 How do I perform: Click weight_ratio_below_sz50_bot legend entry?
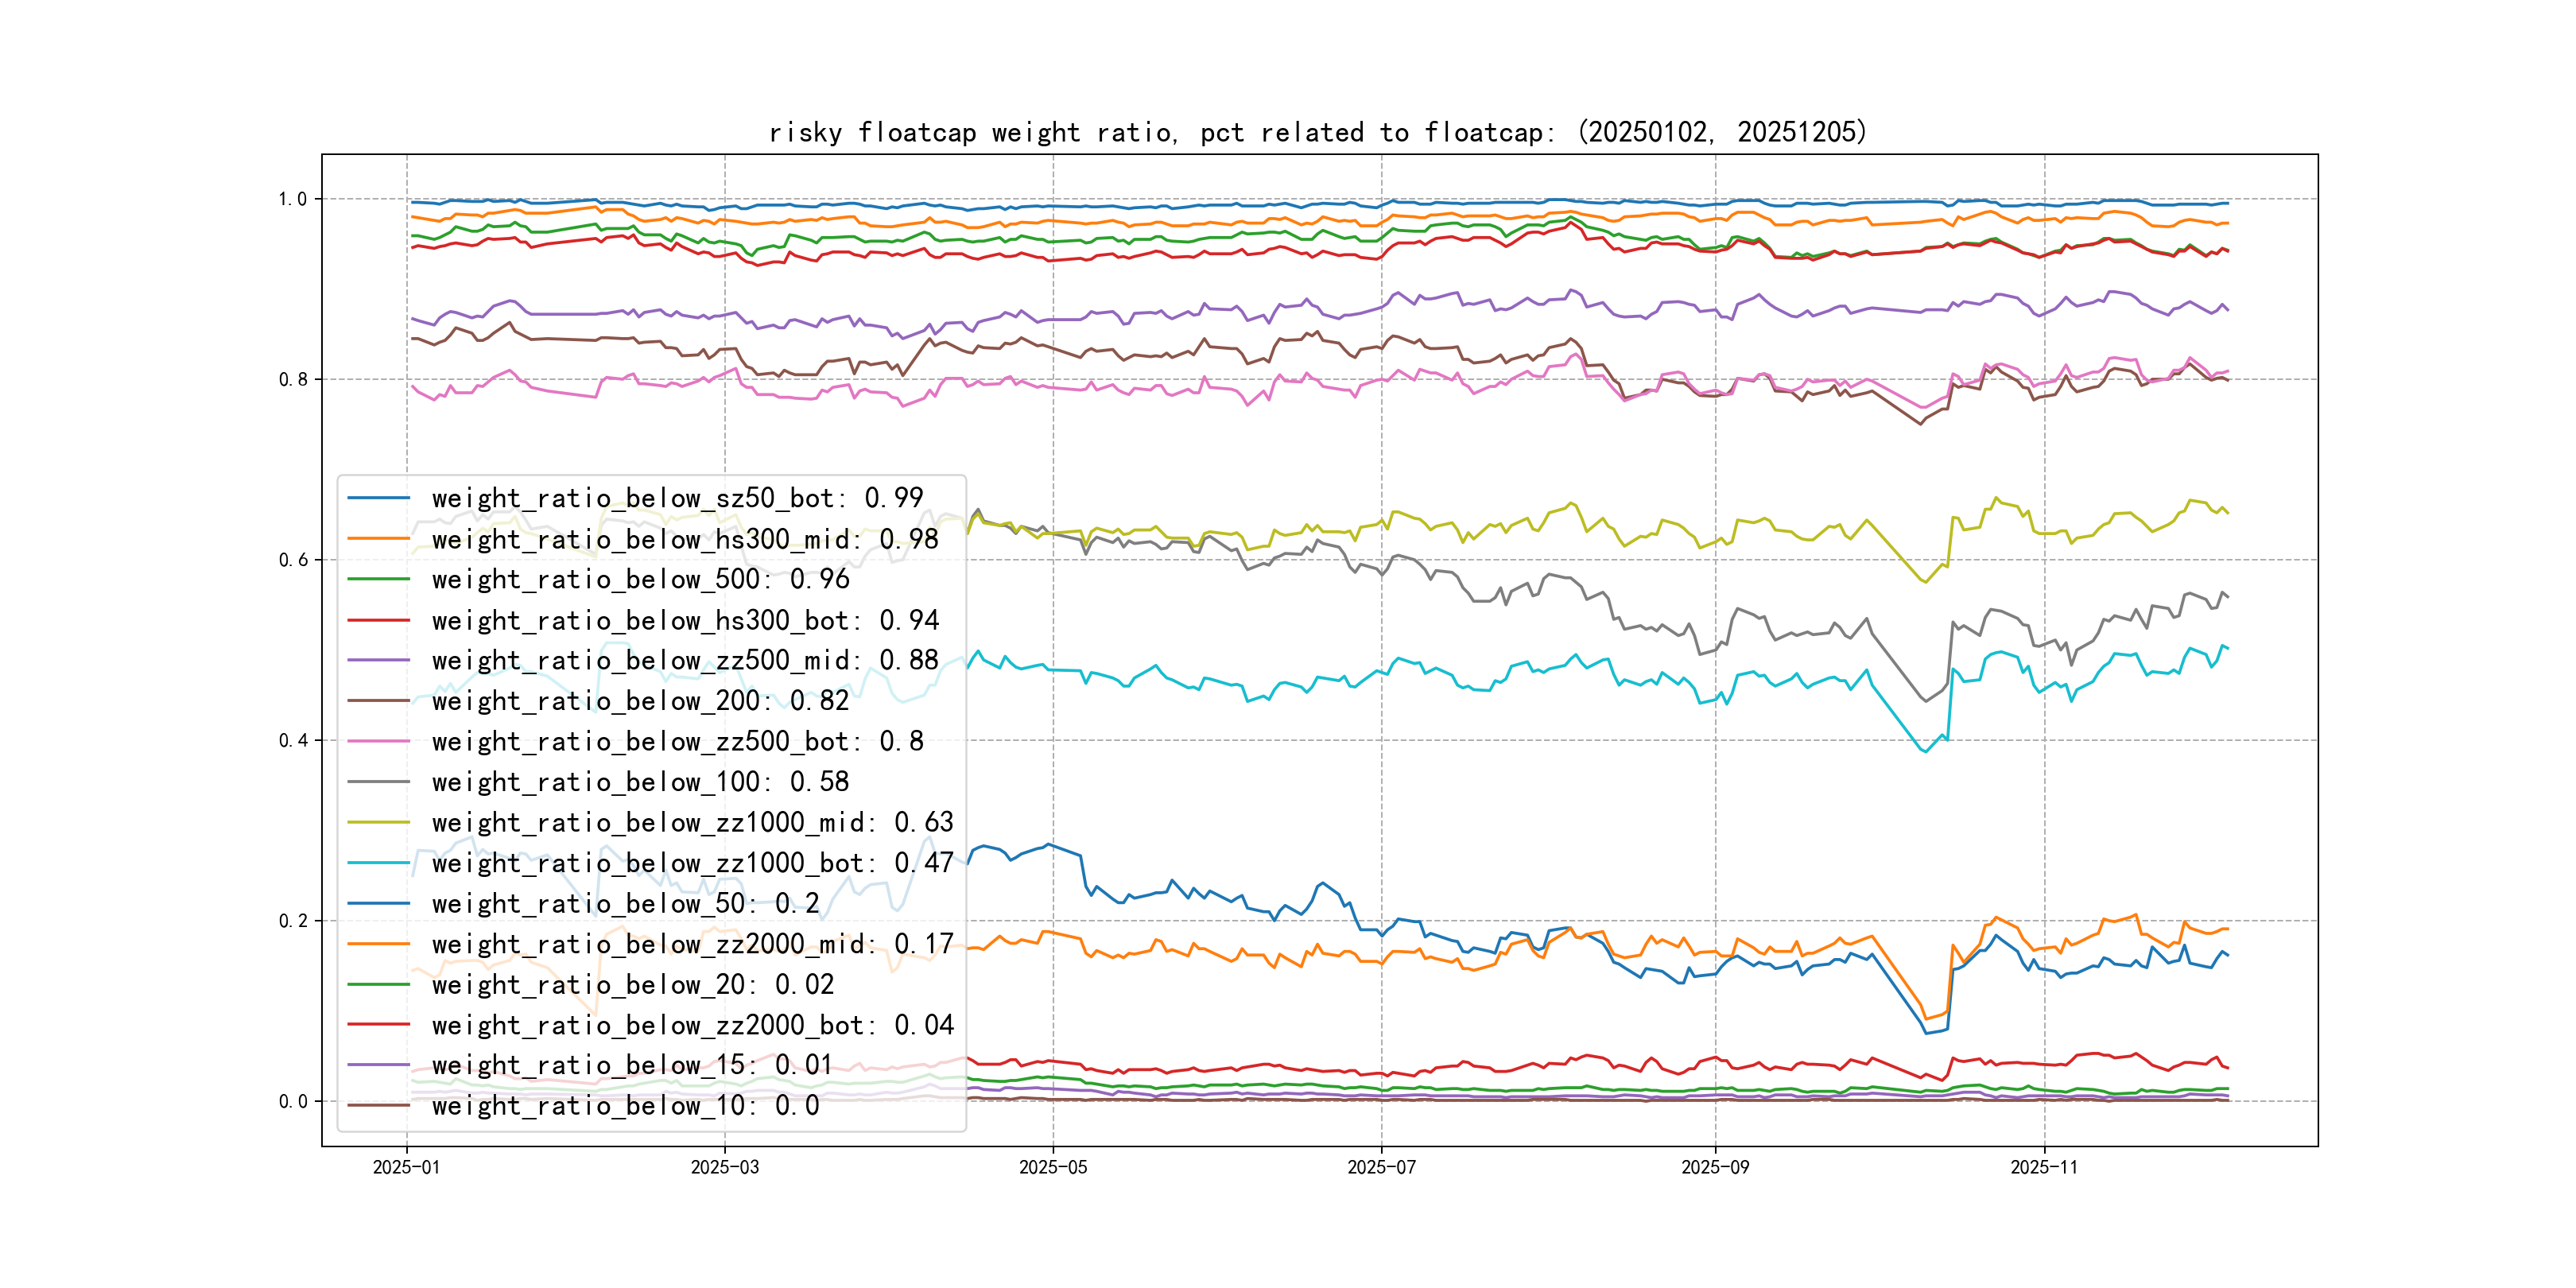coord(677,498)
